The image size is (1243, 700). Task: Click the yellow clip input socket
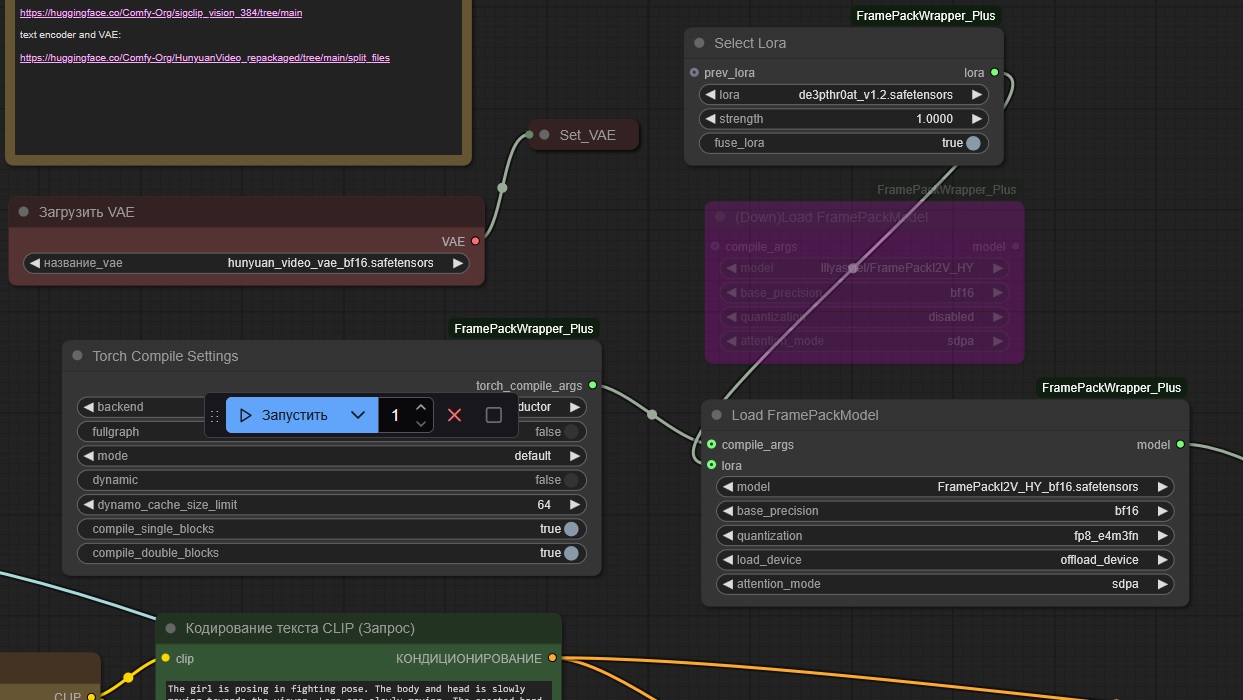166,658
